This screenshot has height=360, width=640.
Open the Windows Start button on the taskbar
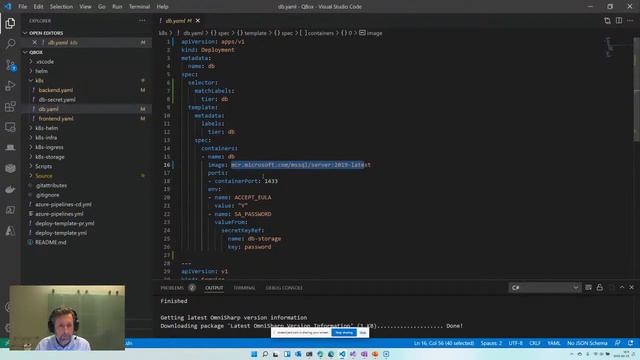(254, 354)
